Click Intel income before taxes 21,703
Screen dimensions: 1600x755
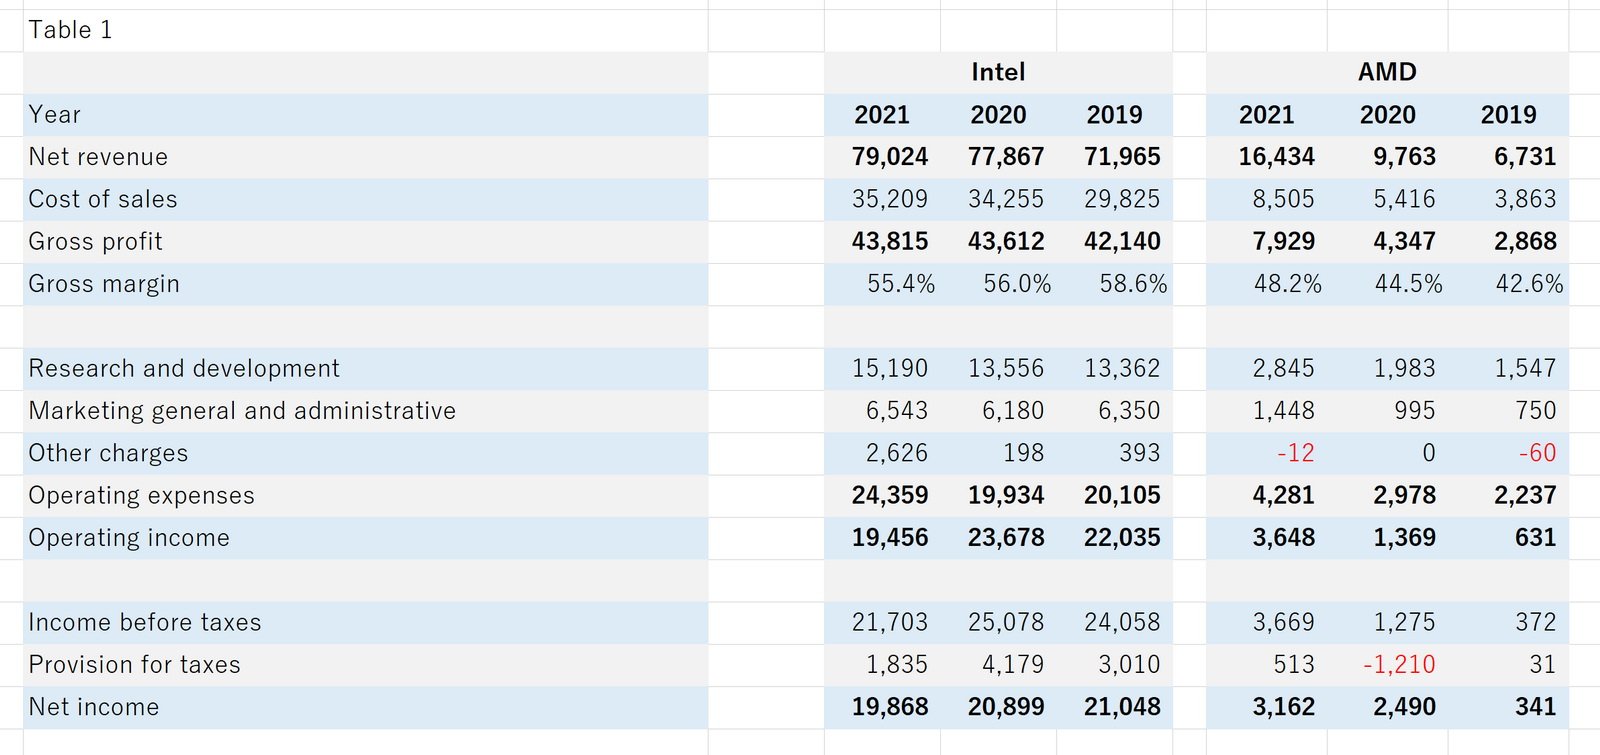click(890, 623)
